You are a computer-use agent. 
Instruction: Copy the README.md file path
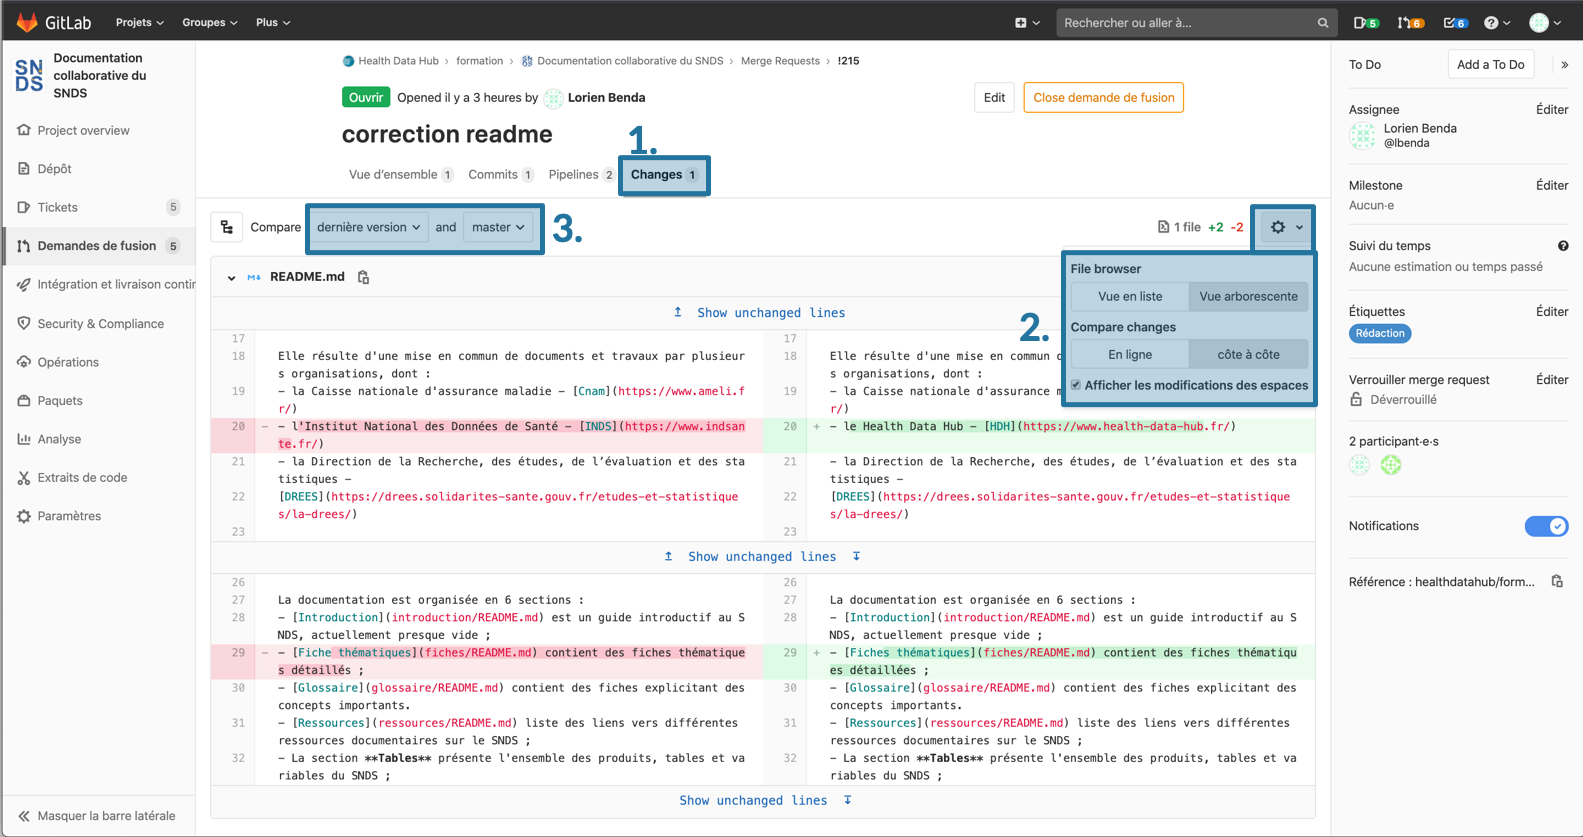364,277
